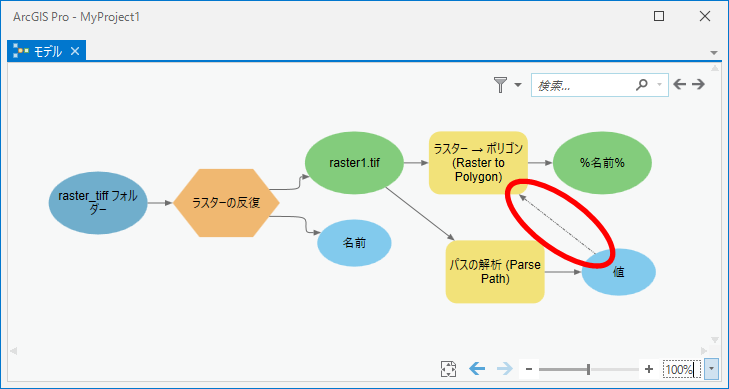Go to previous search result arrow
Screen dimensions: 729x389
pos(680,84)
